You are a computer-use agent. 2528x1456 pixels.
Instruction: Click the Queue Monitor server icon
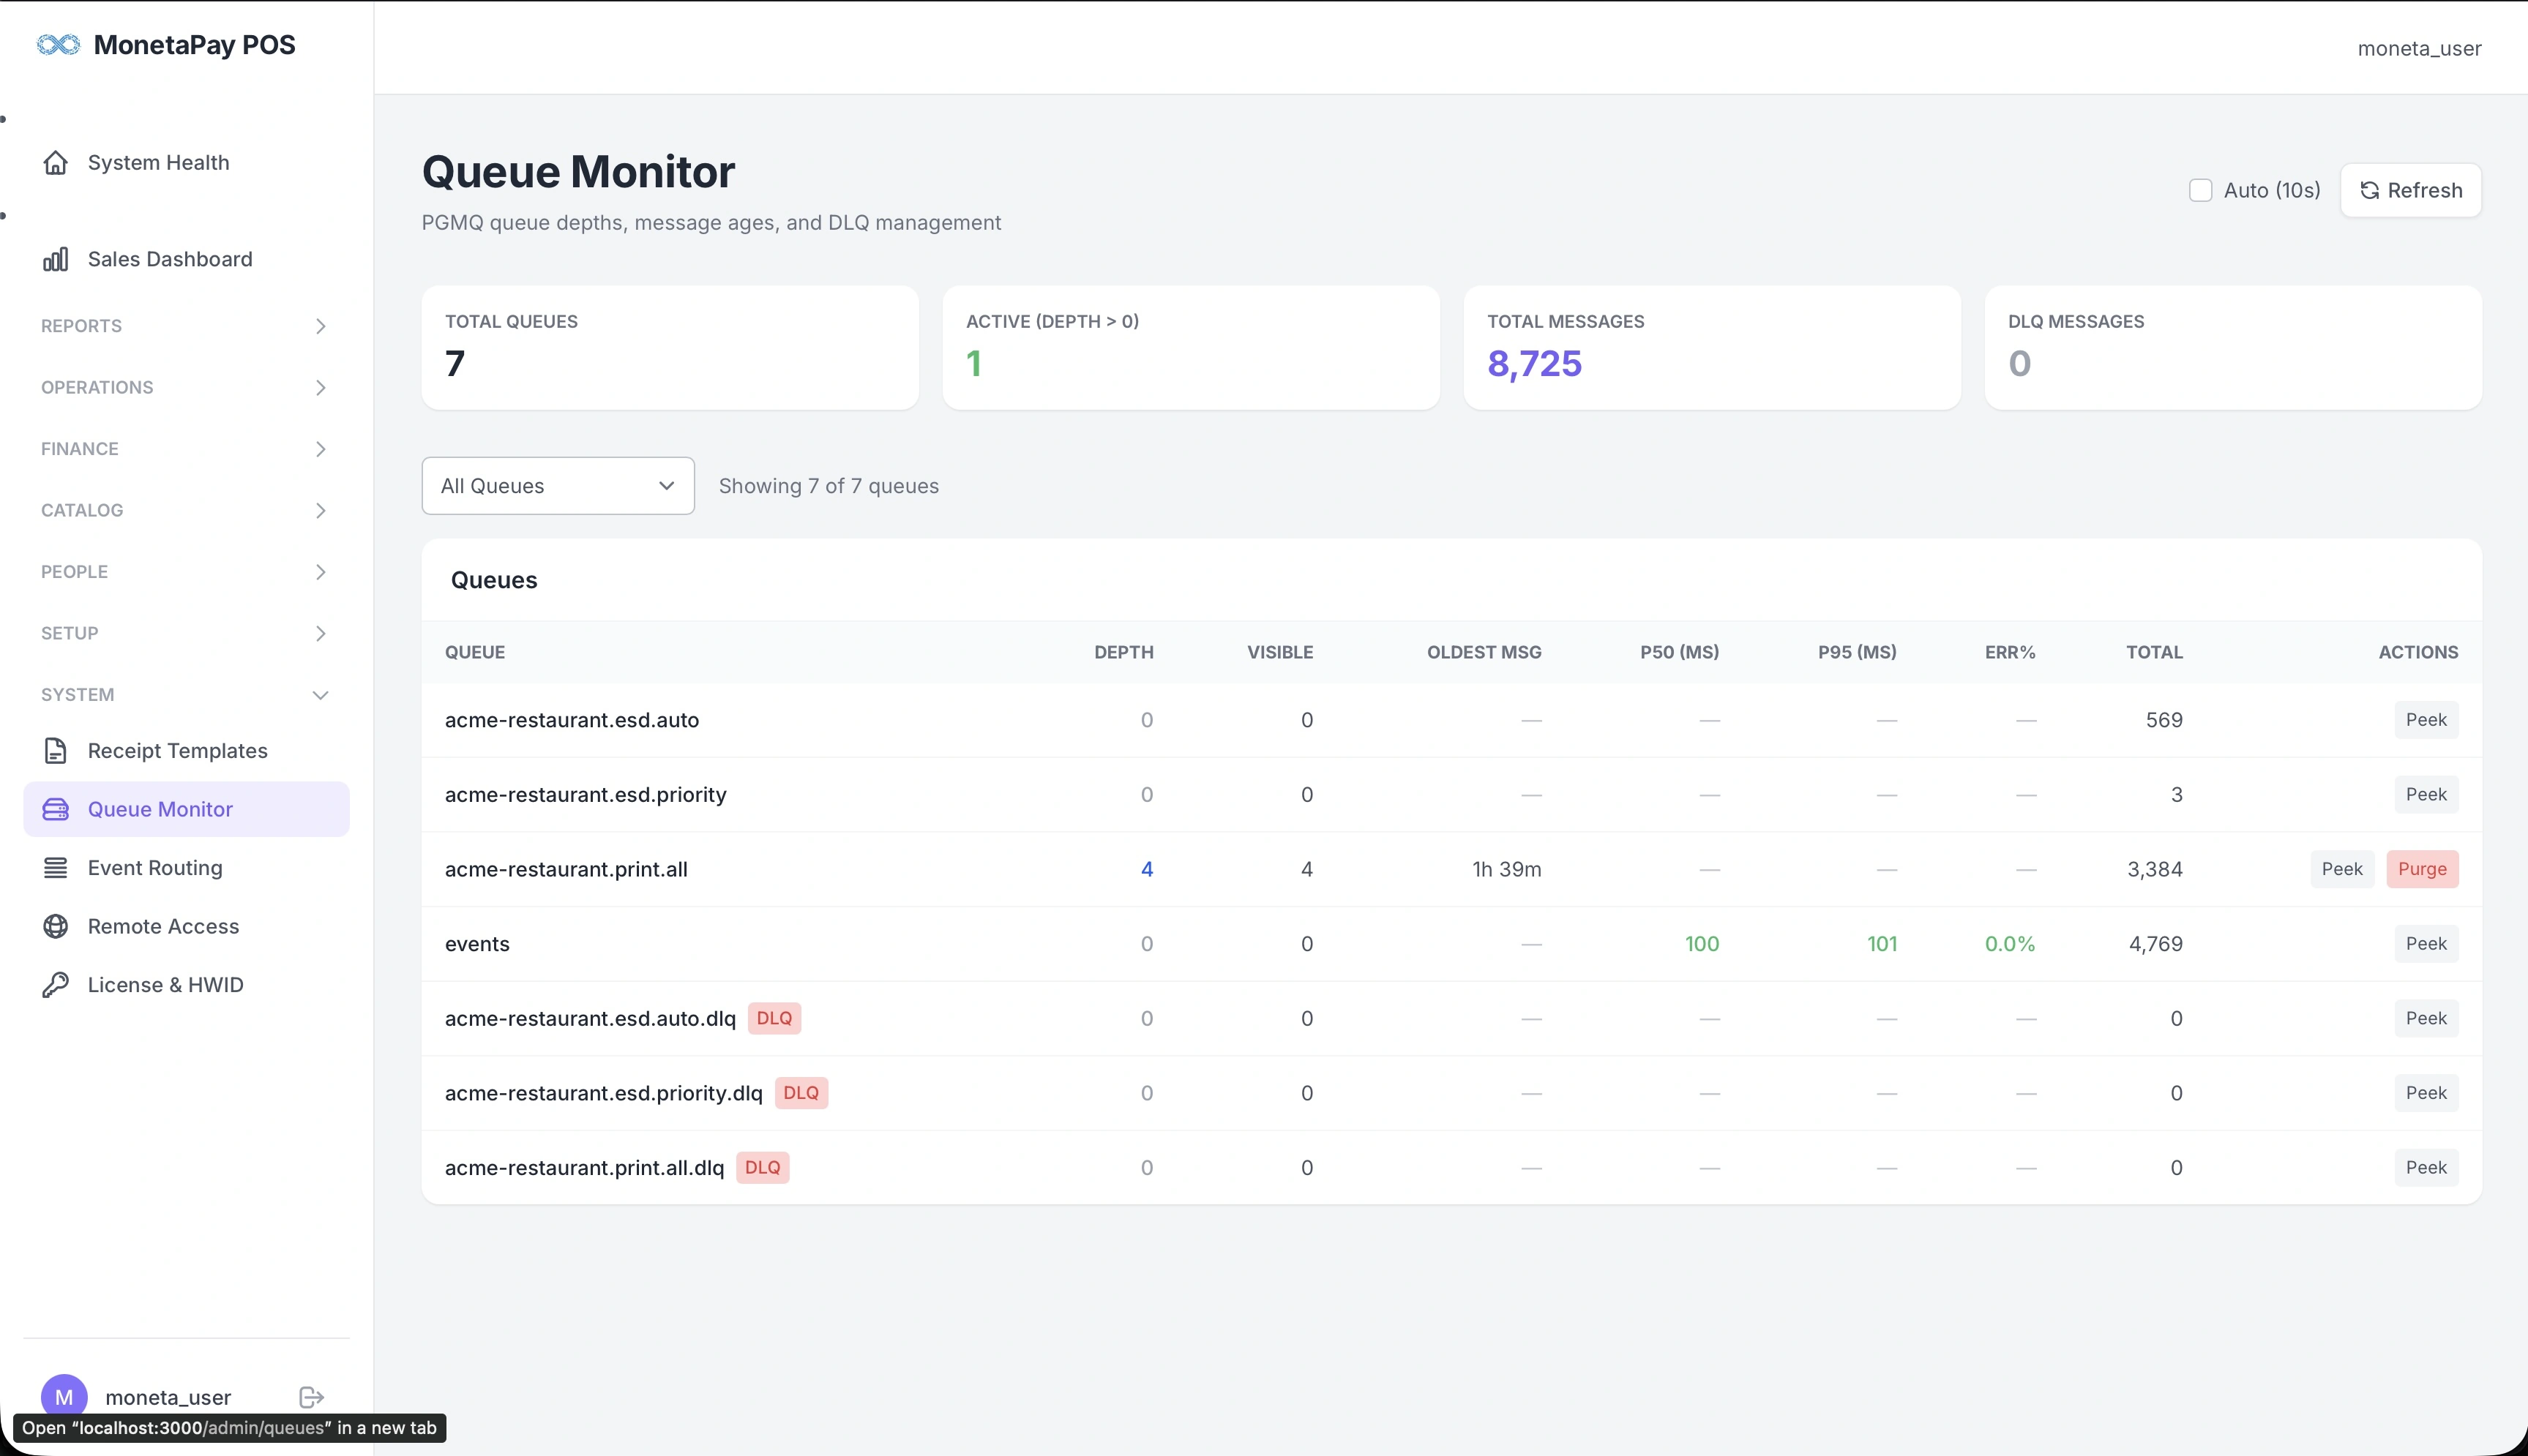[56, 809]
